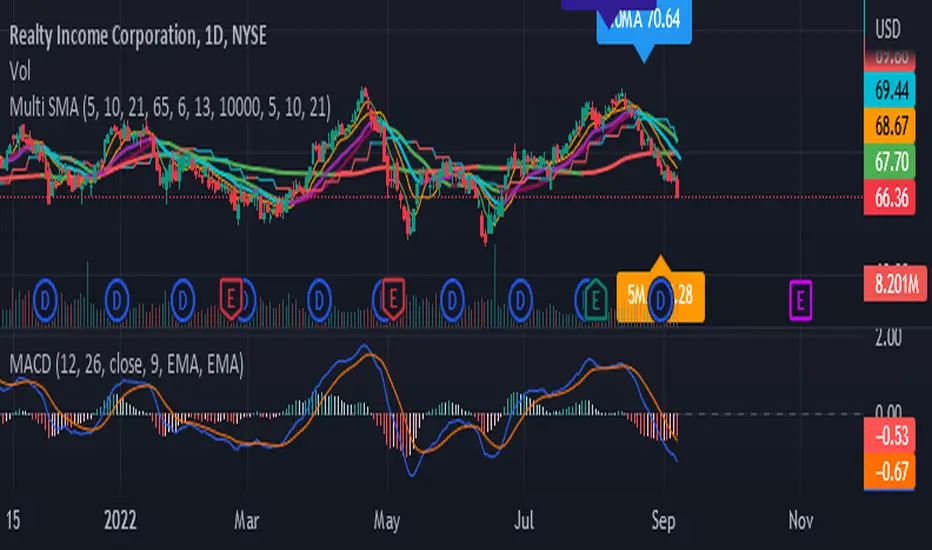932x550 pixels.
Task: Select the MACD (12, 26, close, 9) legend
Action: (x=126, y=364)
